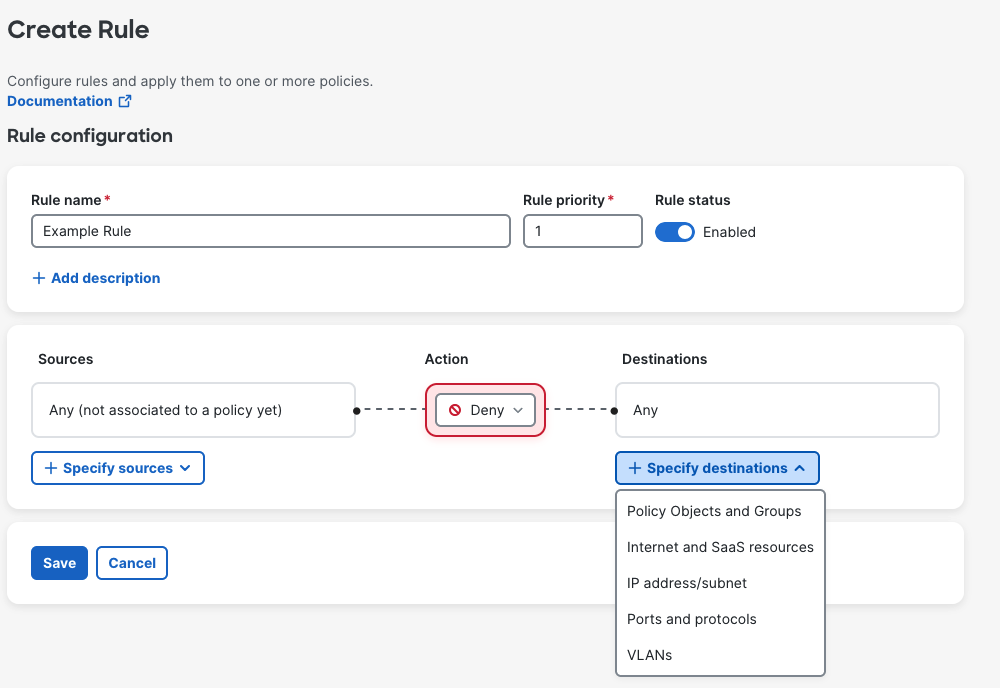The image size is (1000, 688).
Task: Open the Documentation link
Action: pyautogui.click(x=60, y=101)
